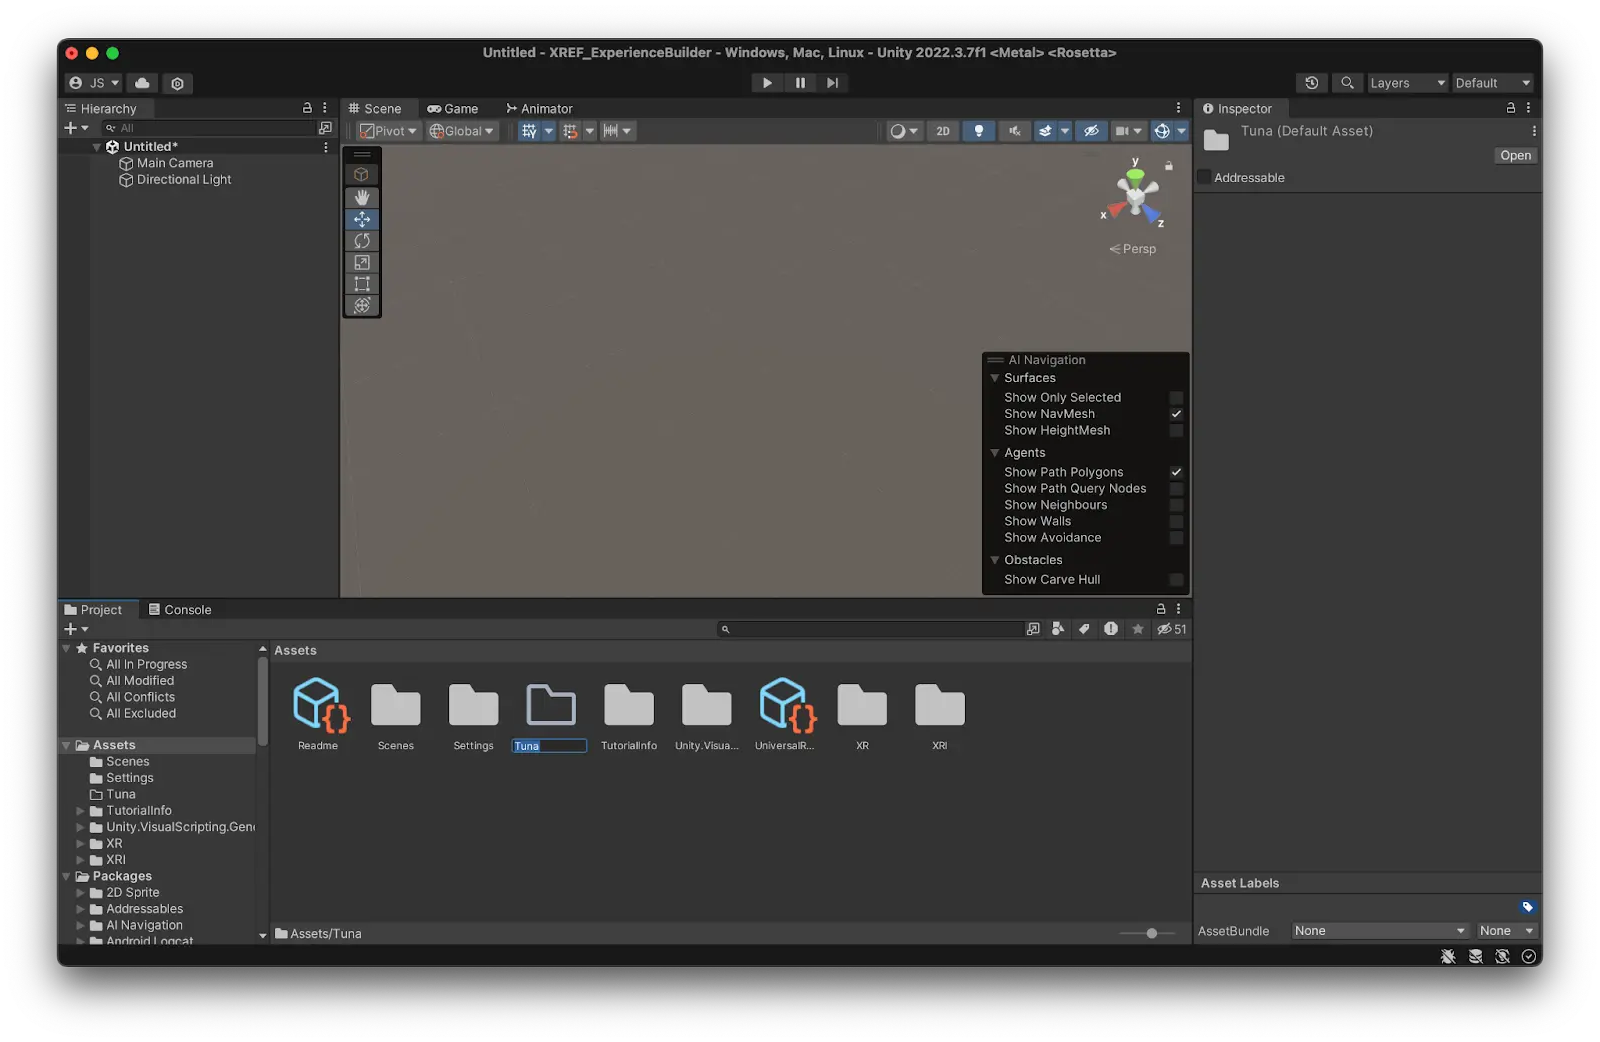The width and height of the screenshot is (1600, 1042).
Task: Select the Hand view tool
Action: tap(362, 197)
